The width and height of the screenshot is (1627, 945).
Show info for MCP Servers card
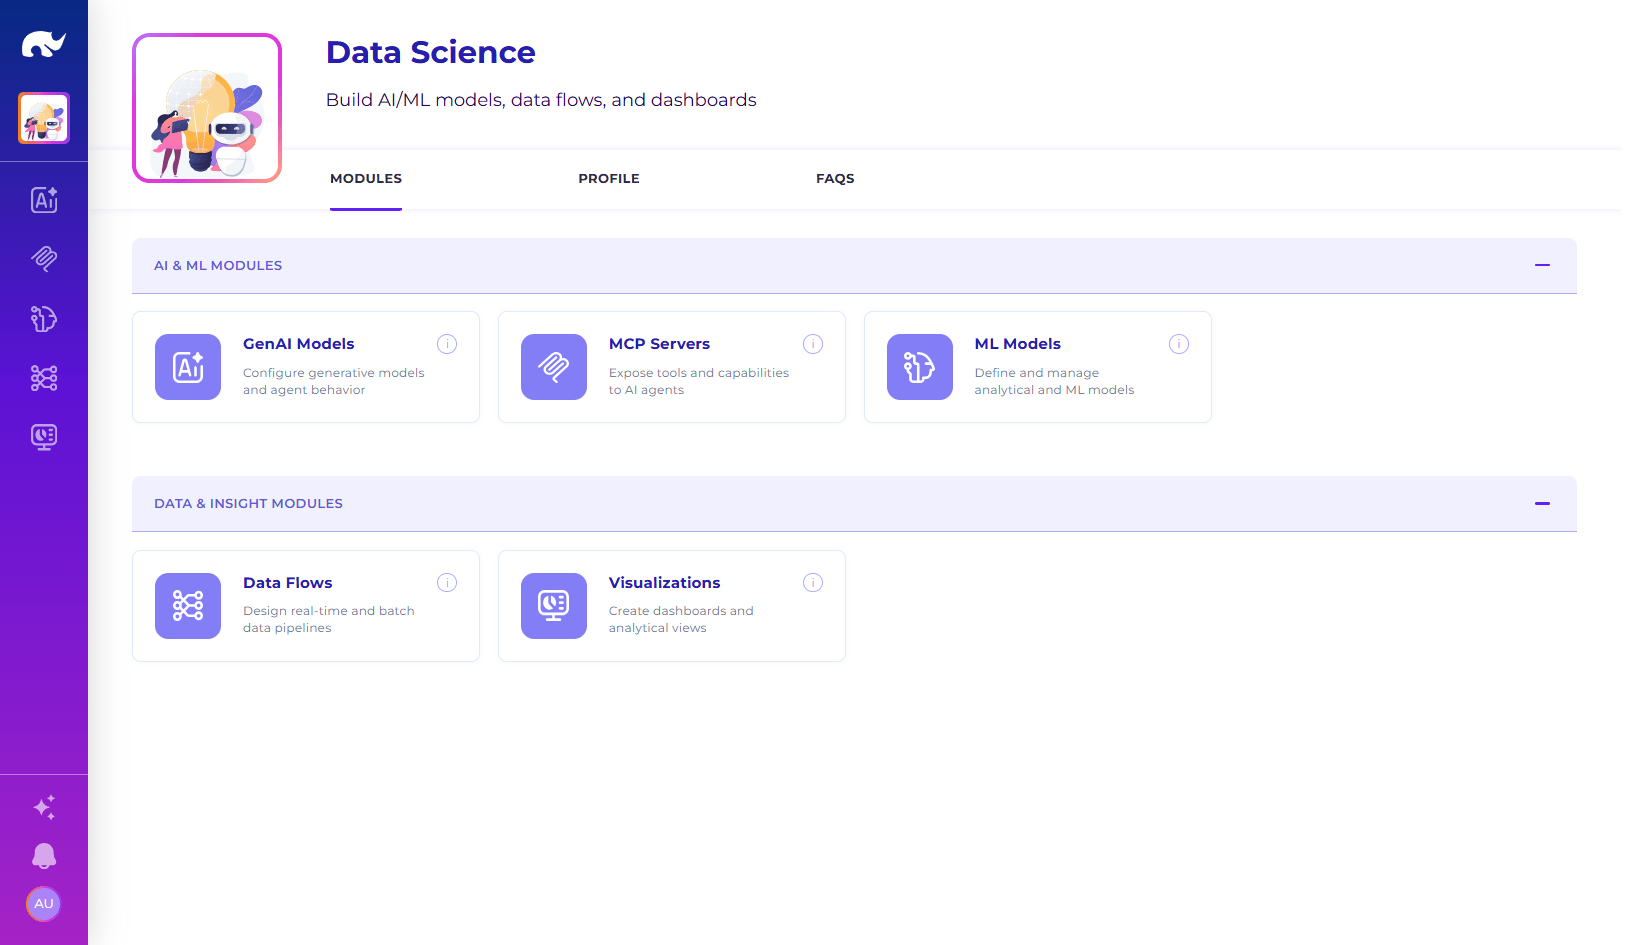813,344
